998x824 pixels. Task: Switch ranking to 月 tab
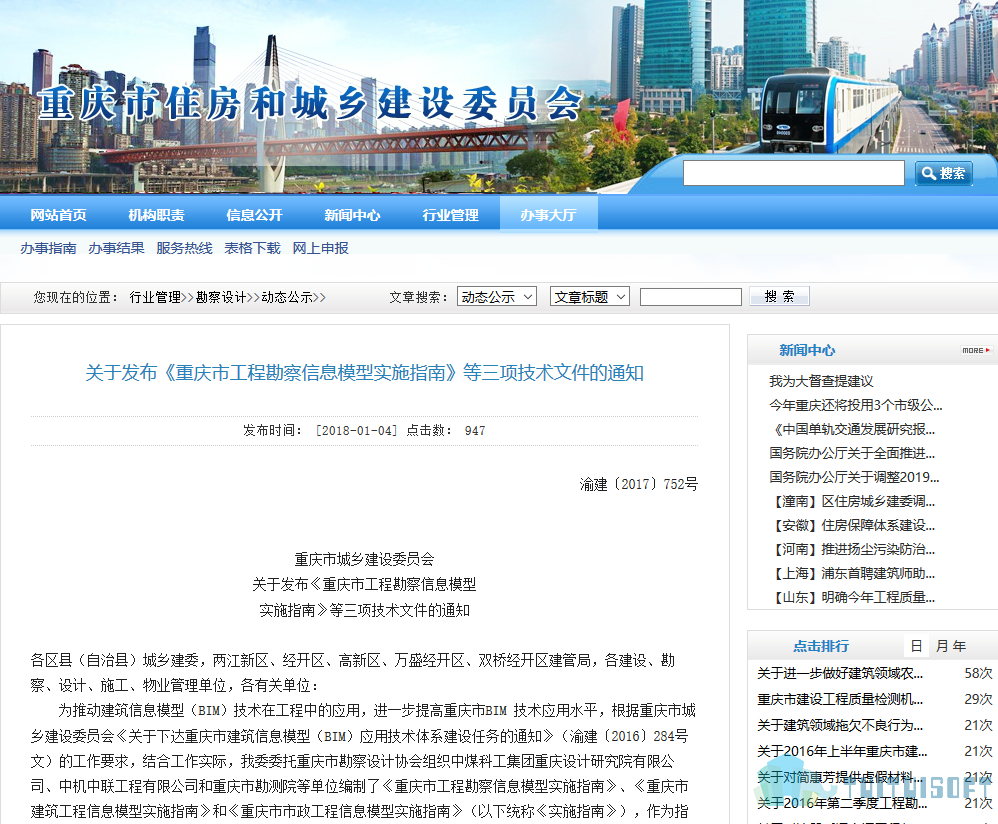(x=942, y=646)
